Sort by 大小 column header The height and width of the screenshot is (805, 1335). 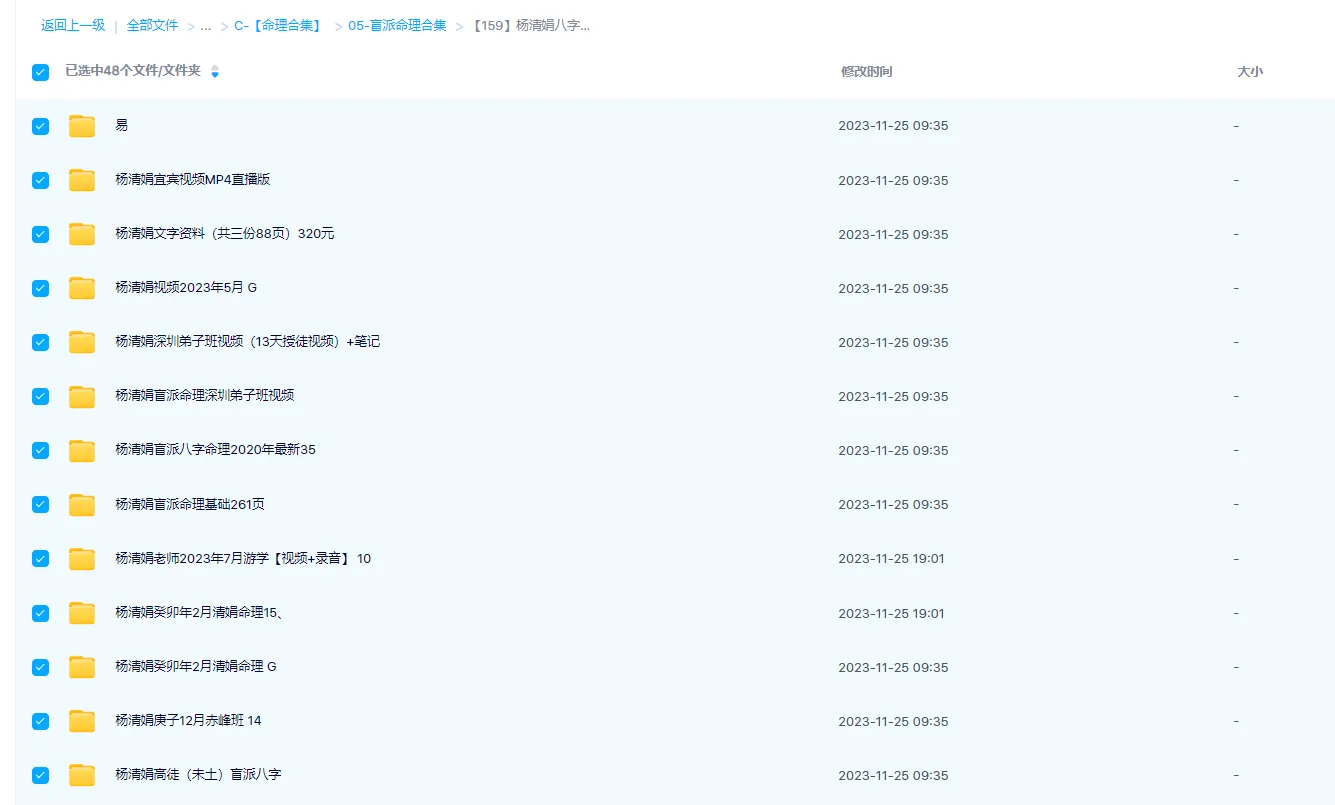pos(1250,72)
